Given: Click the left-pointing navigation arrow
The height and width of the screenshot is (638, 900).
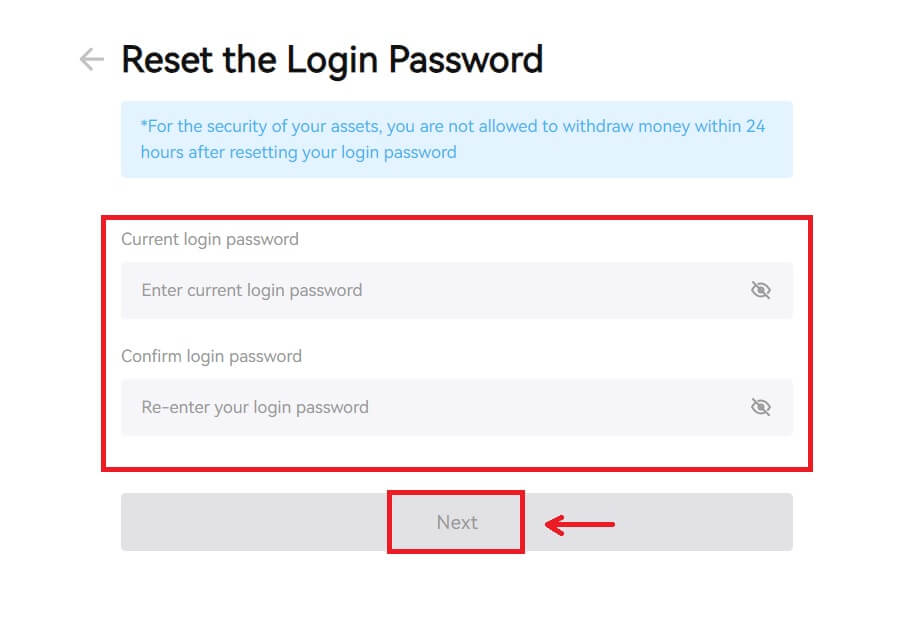Looking at the screenshot, I should [x=90, y=58].
